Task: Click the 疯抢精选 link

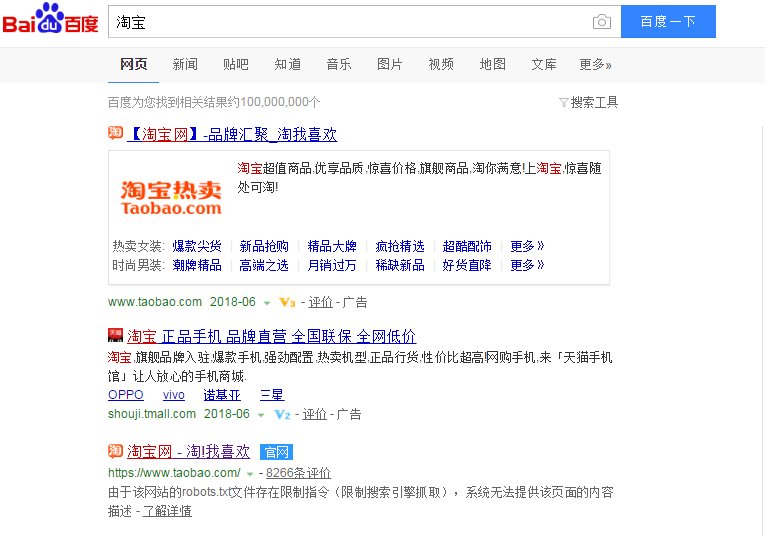Action: tap(400, 246)
